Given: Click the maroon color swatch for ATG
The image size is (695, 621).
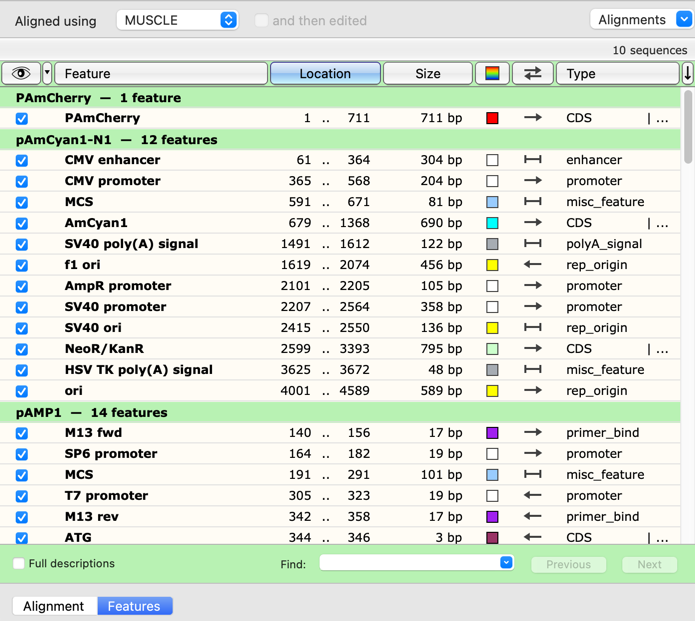Looking at the screenshot, I should pyautogui.click(x=492, y=538).
